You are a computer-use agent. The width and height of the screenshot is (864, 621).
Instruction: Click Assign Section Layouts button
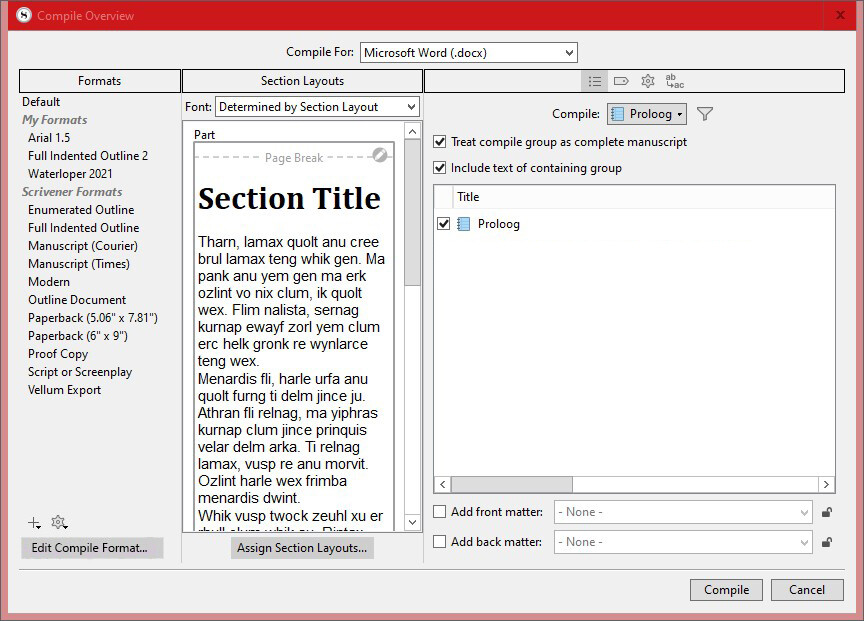click(302, 548)
